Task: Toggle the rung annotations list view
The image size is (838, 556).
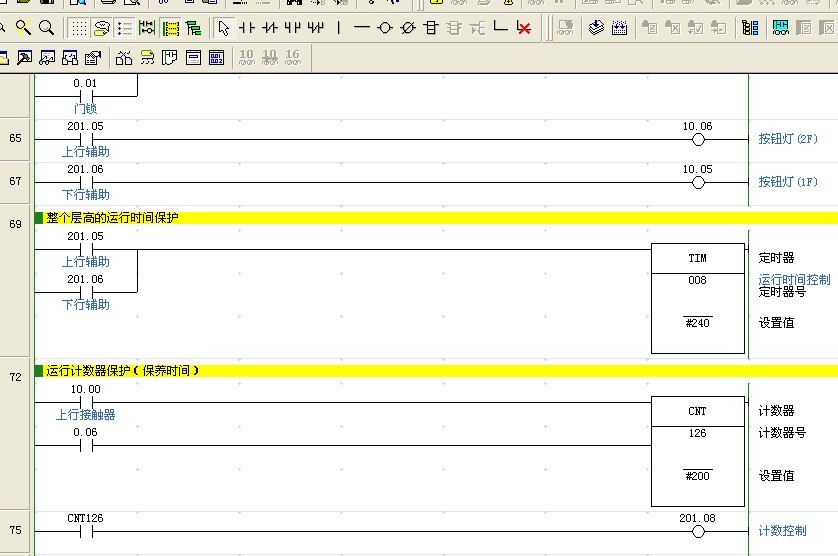Action: [124, 28]
